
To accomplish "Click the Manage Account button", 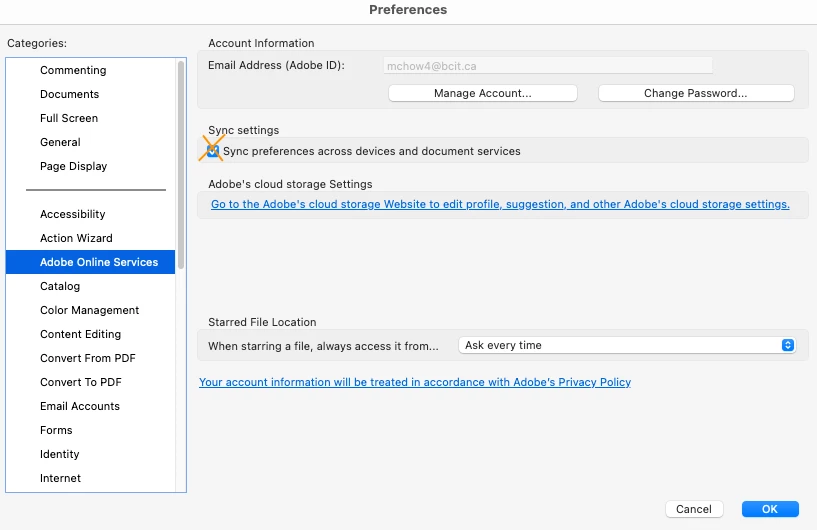I will pyautogui.click(x=482, y=93).
